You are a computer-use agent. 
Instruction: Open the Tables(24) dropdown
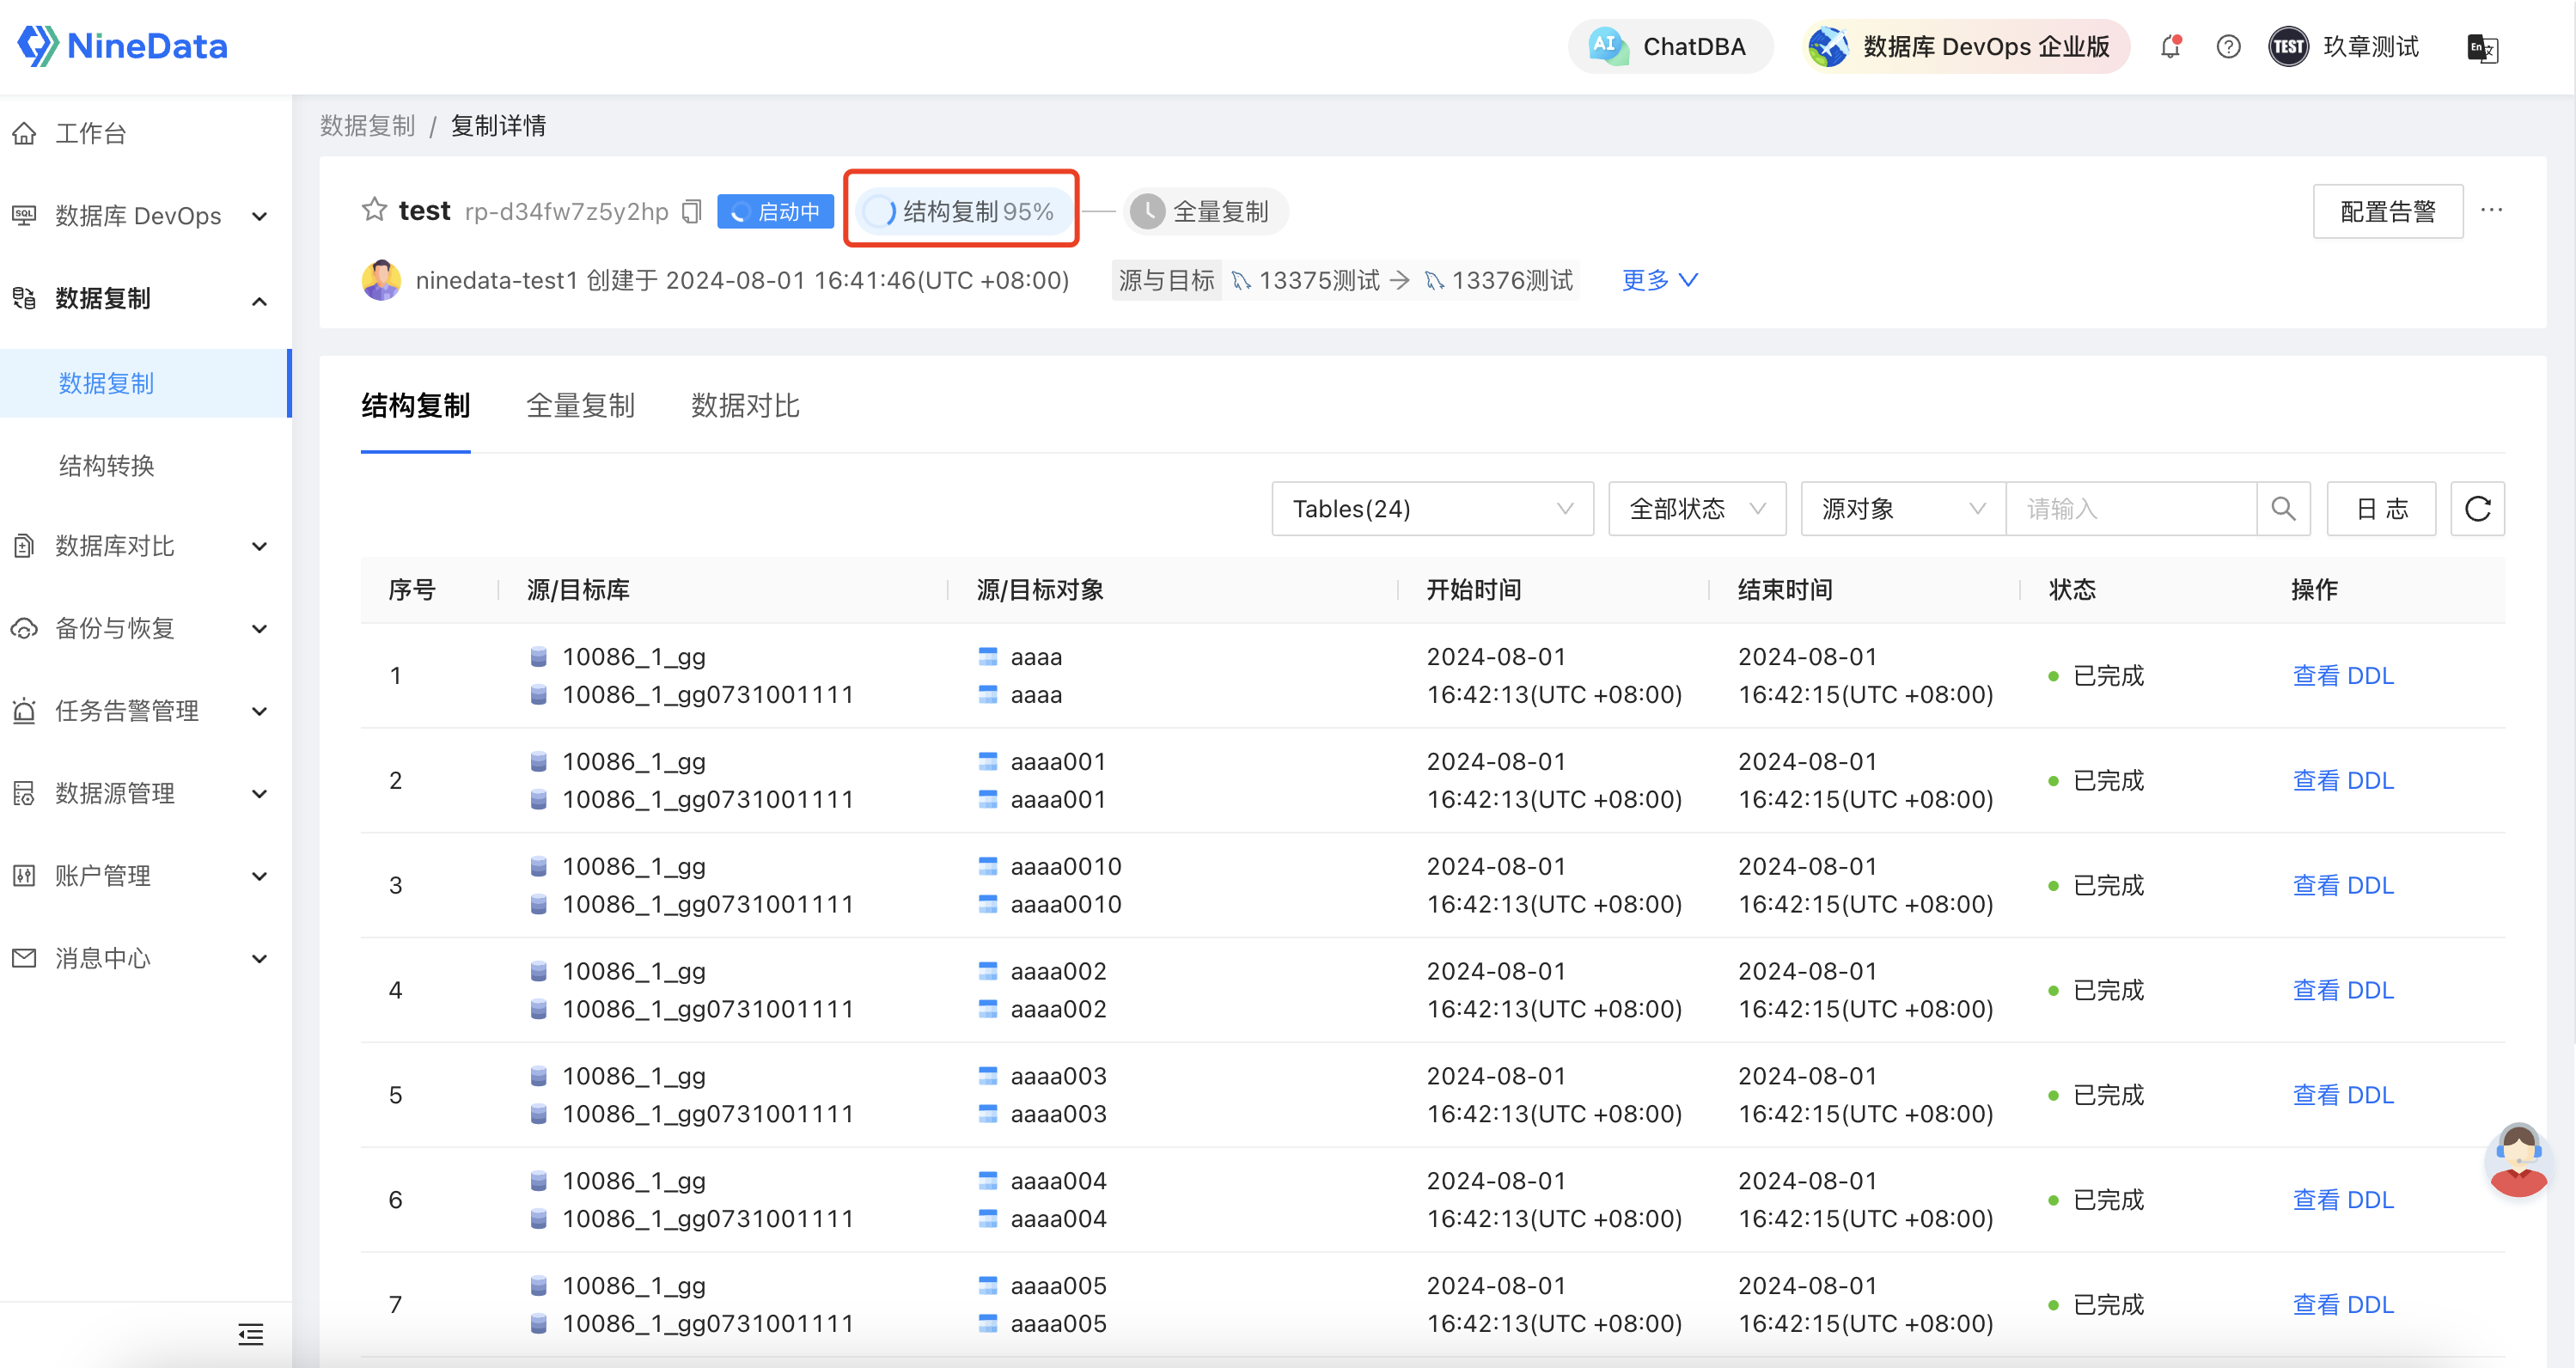(x=1432, y=508)
